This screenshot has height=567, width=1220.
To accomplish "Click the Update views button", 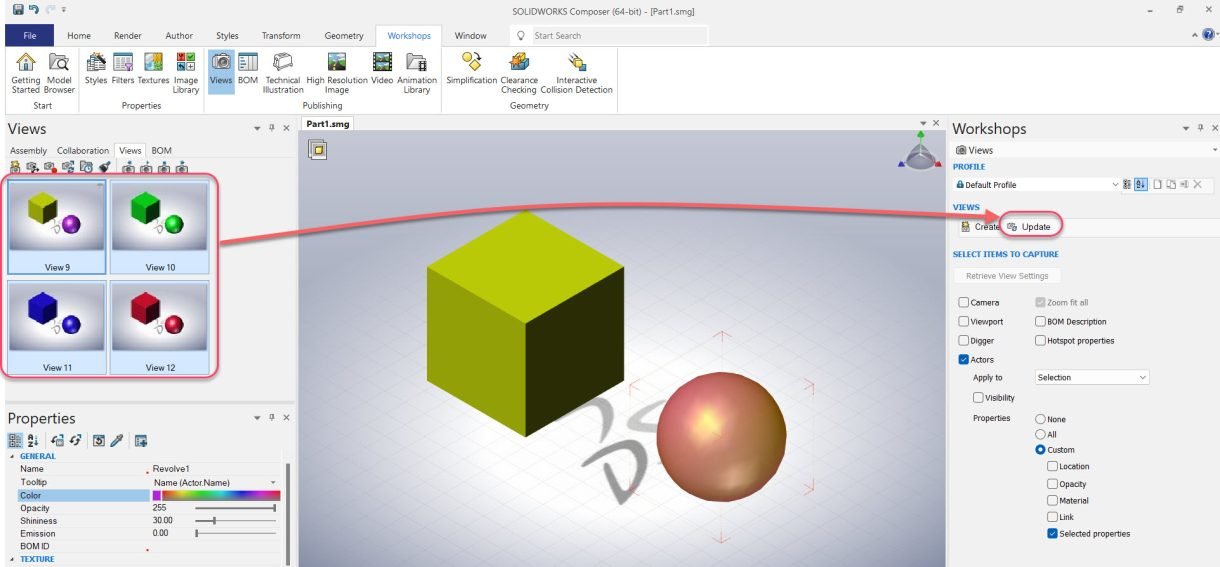I will coord(1030,227).
